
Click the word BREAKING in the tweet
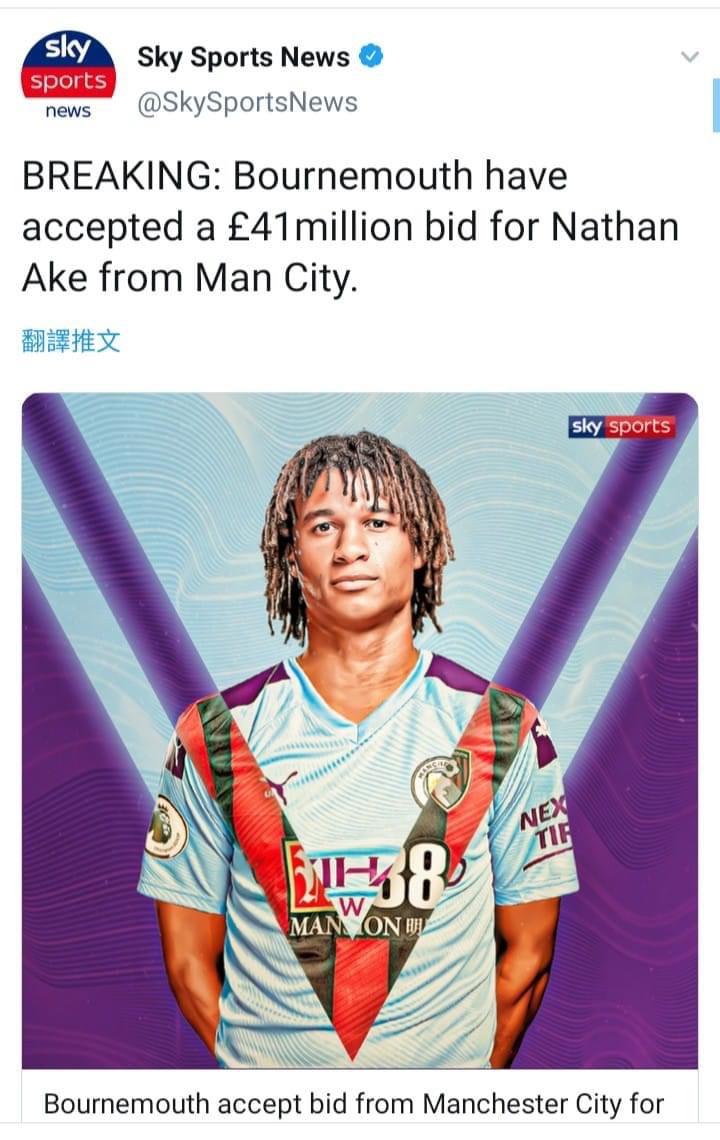121,176
